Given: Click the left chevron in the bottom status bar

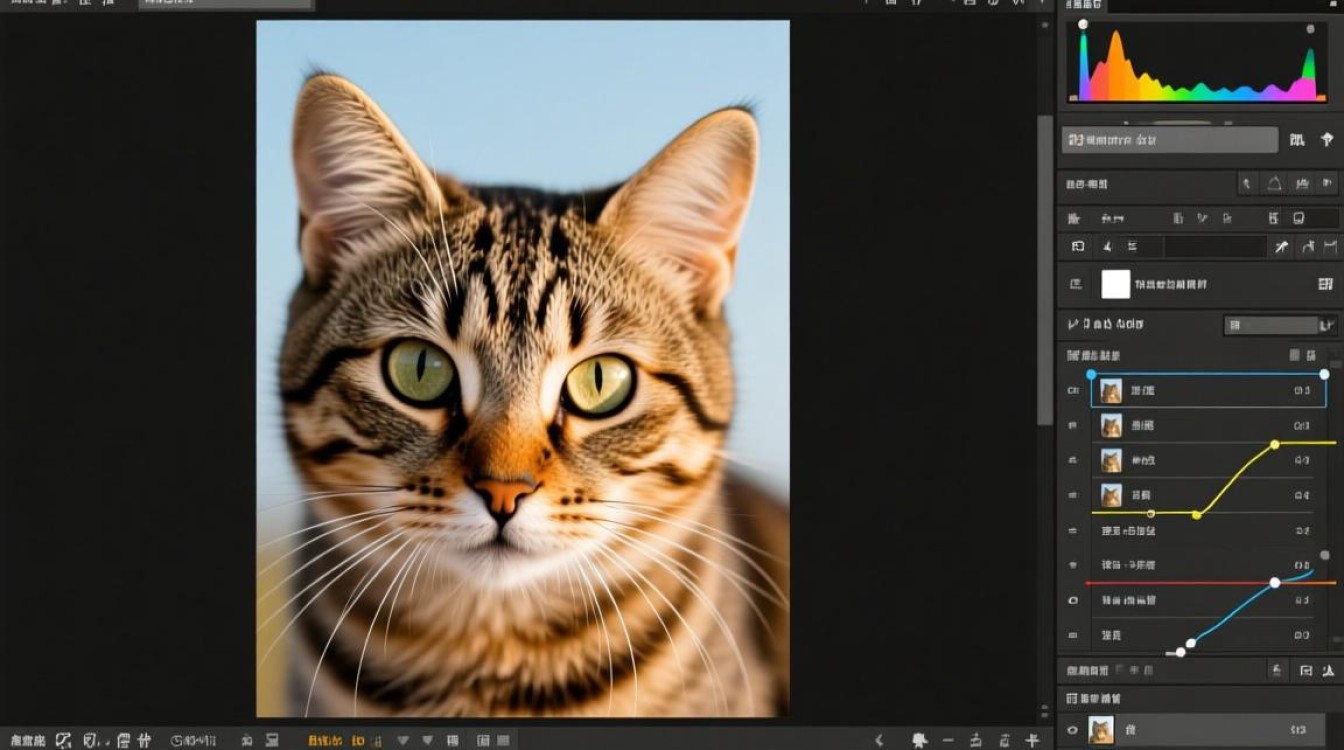Looking at the screenshot, I should [879, 740].
